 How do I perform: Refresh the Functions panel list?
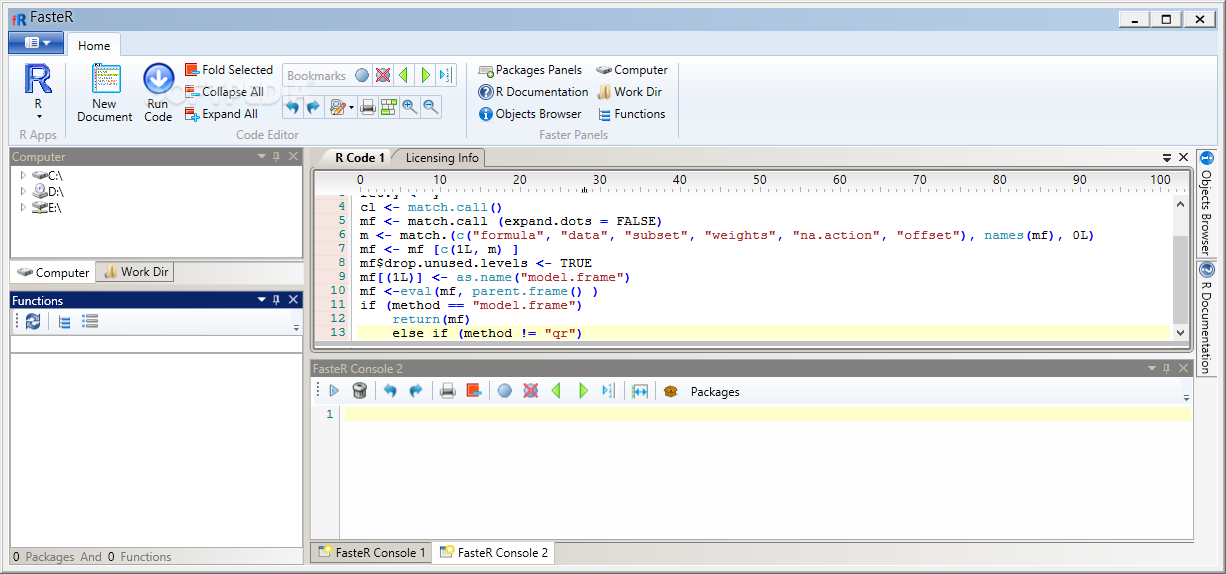(x=33, y=321)
